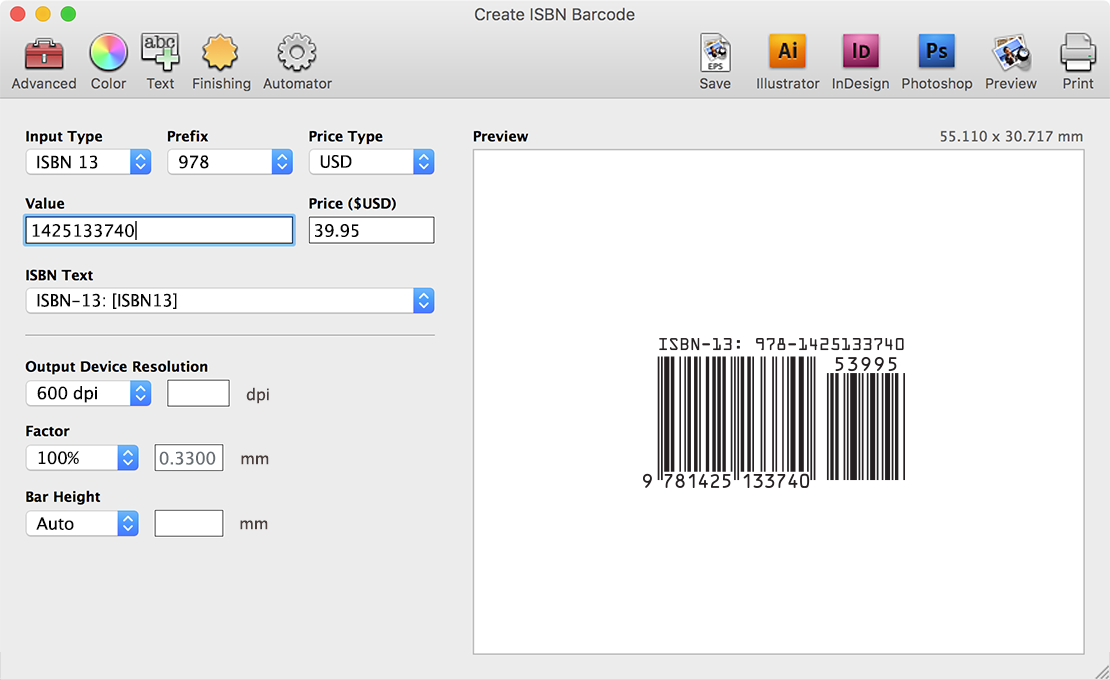The width and height of the screenshot is (1110, 680).
Task: Change the Price Type from USD
Action: pyautogui.click(x=371, y=162)
